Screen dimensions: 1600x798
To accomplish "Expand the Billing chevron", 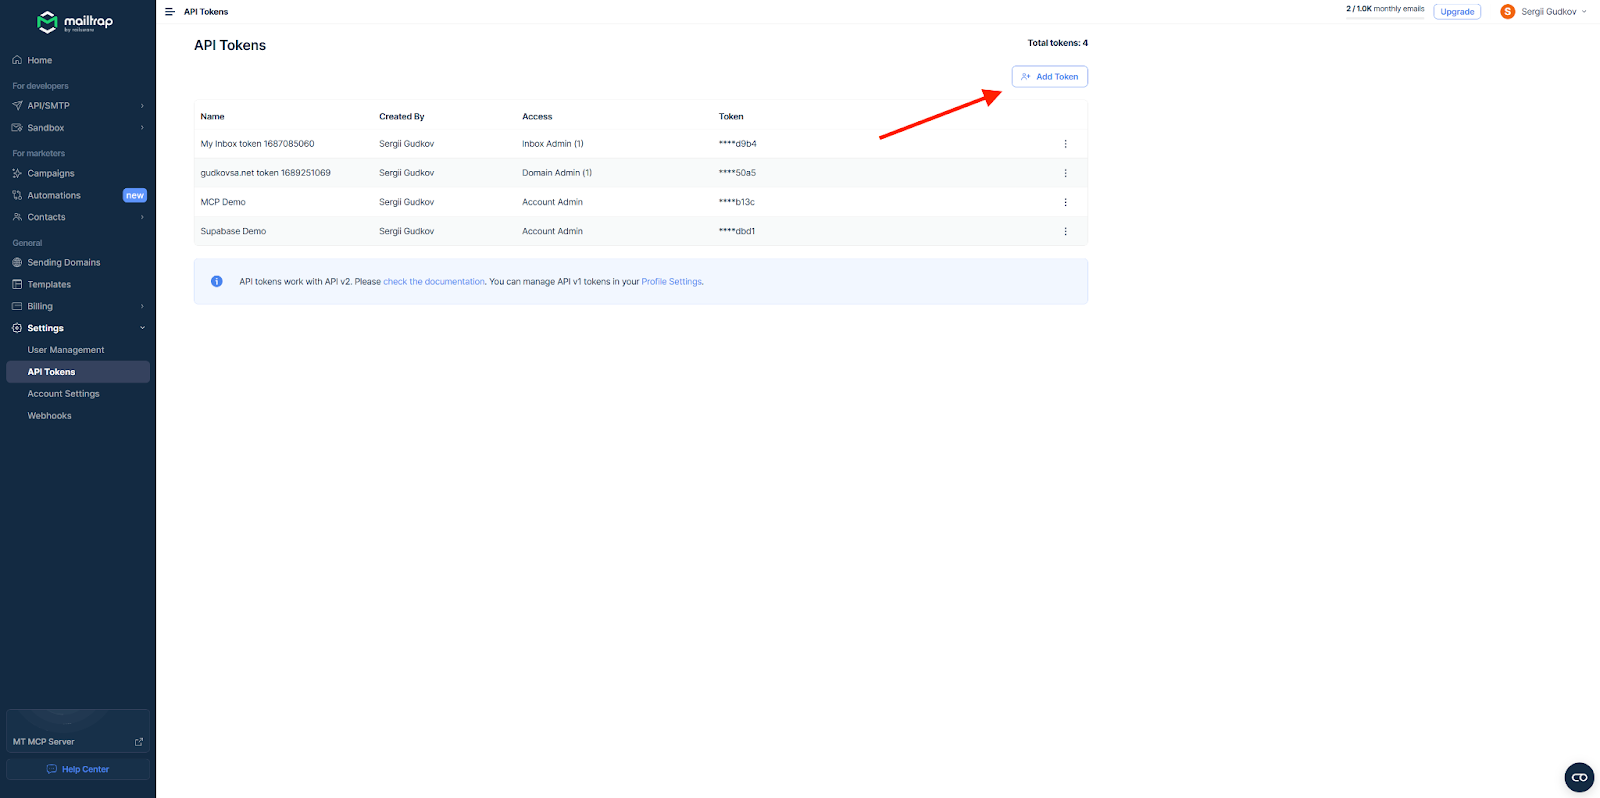I will pyautogui.click(x=142, y=306).
